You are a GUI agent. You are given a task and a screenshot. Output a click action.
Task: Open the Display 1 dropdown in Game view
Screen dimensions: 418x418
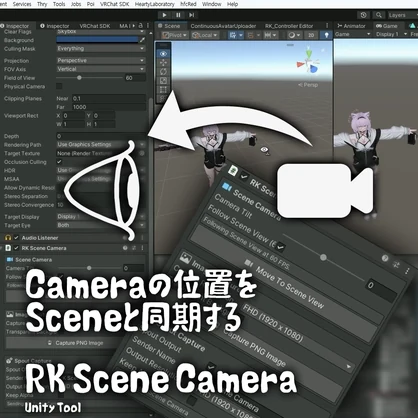click(391, 34)
